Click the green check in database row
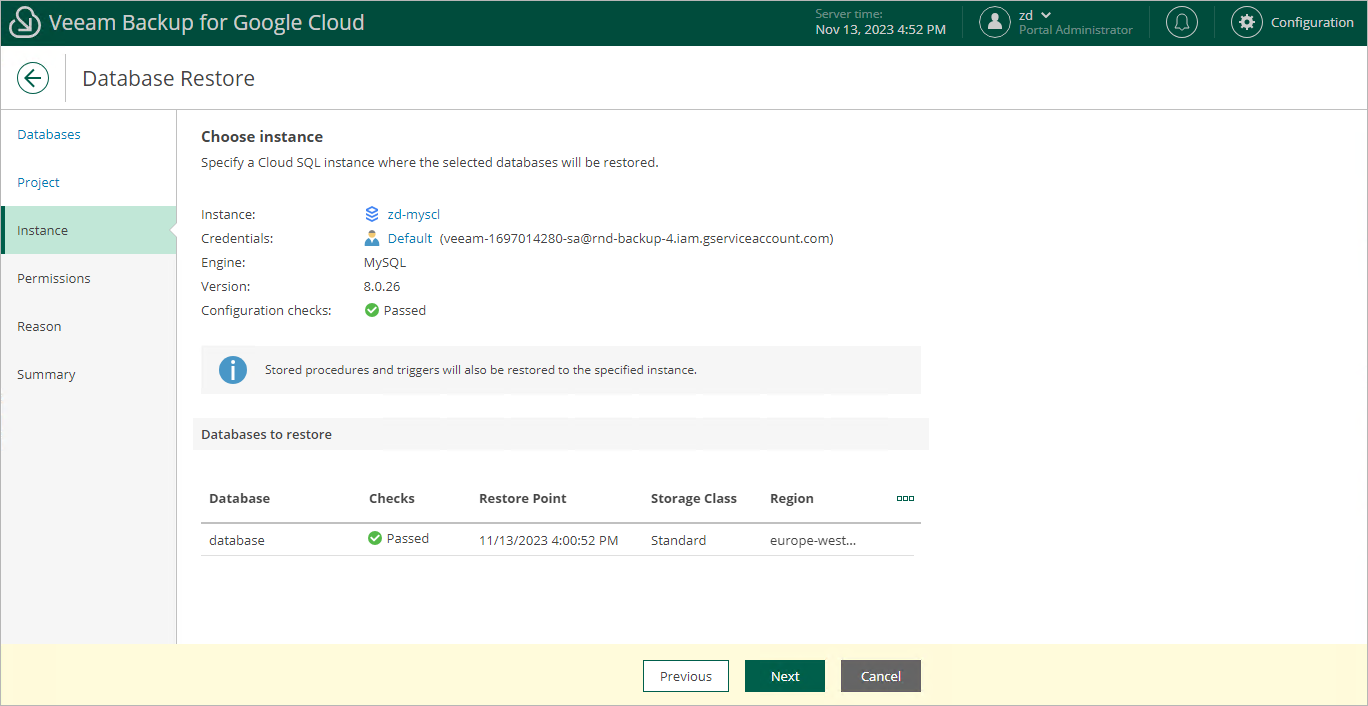This screenshot has width=1368, height=706. [375, 538]
